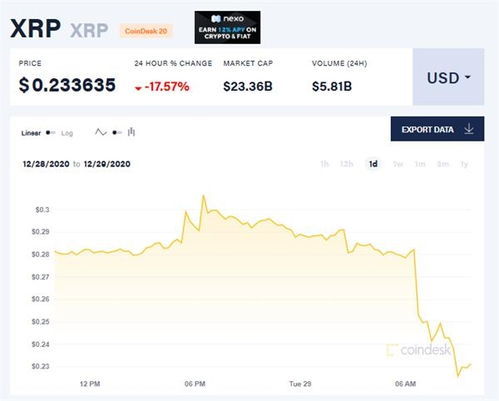Select the 12h time range tab
The width and height of the screenshot is (499, 401).
click(346, 164)
